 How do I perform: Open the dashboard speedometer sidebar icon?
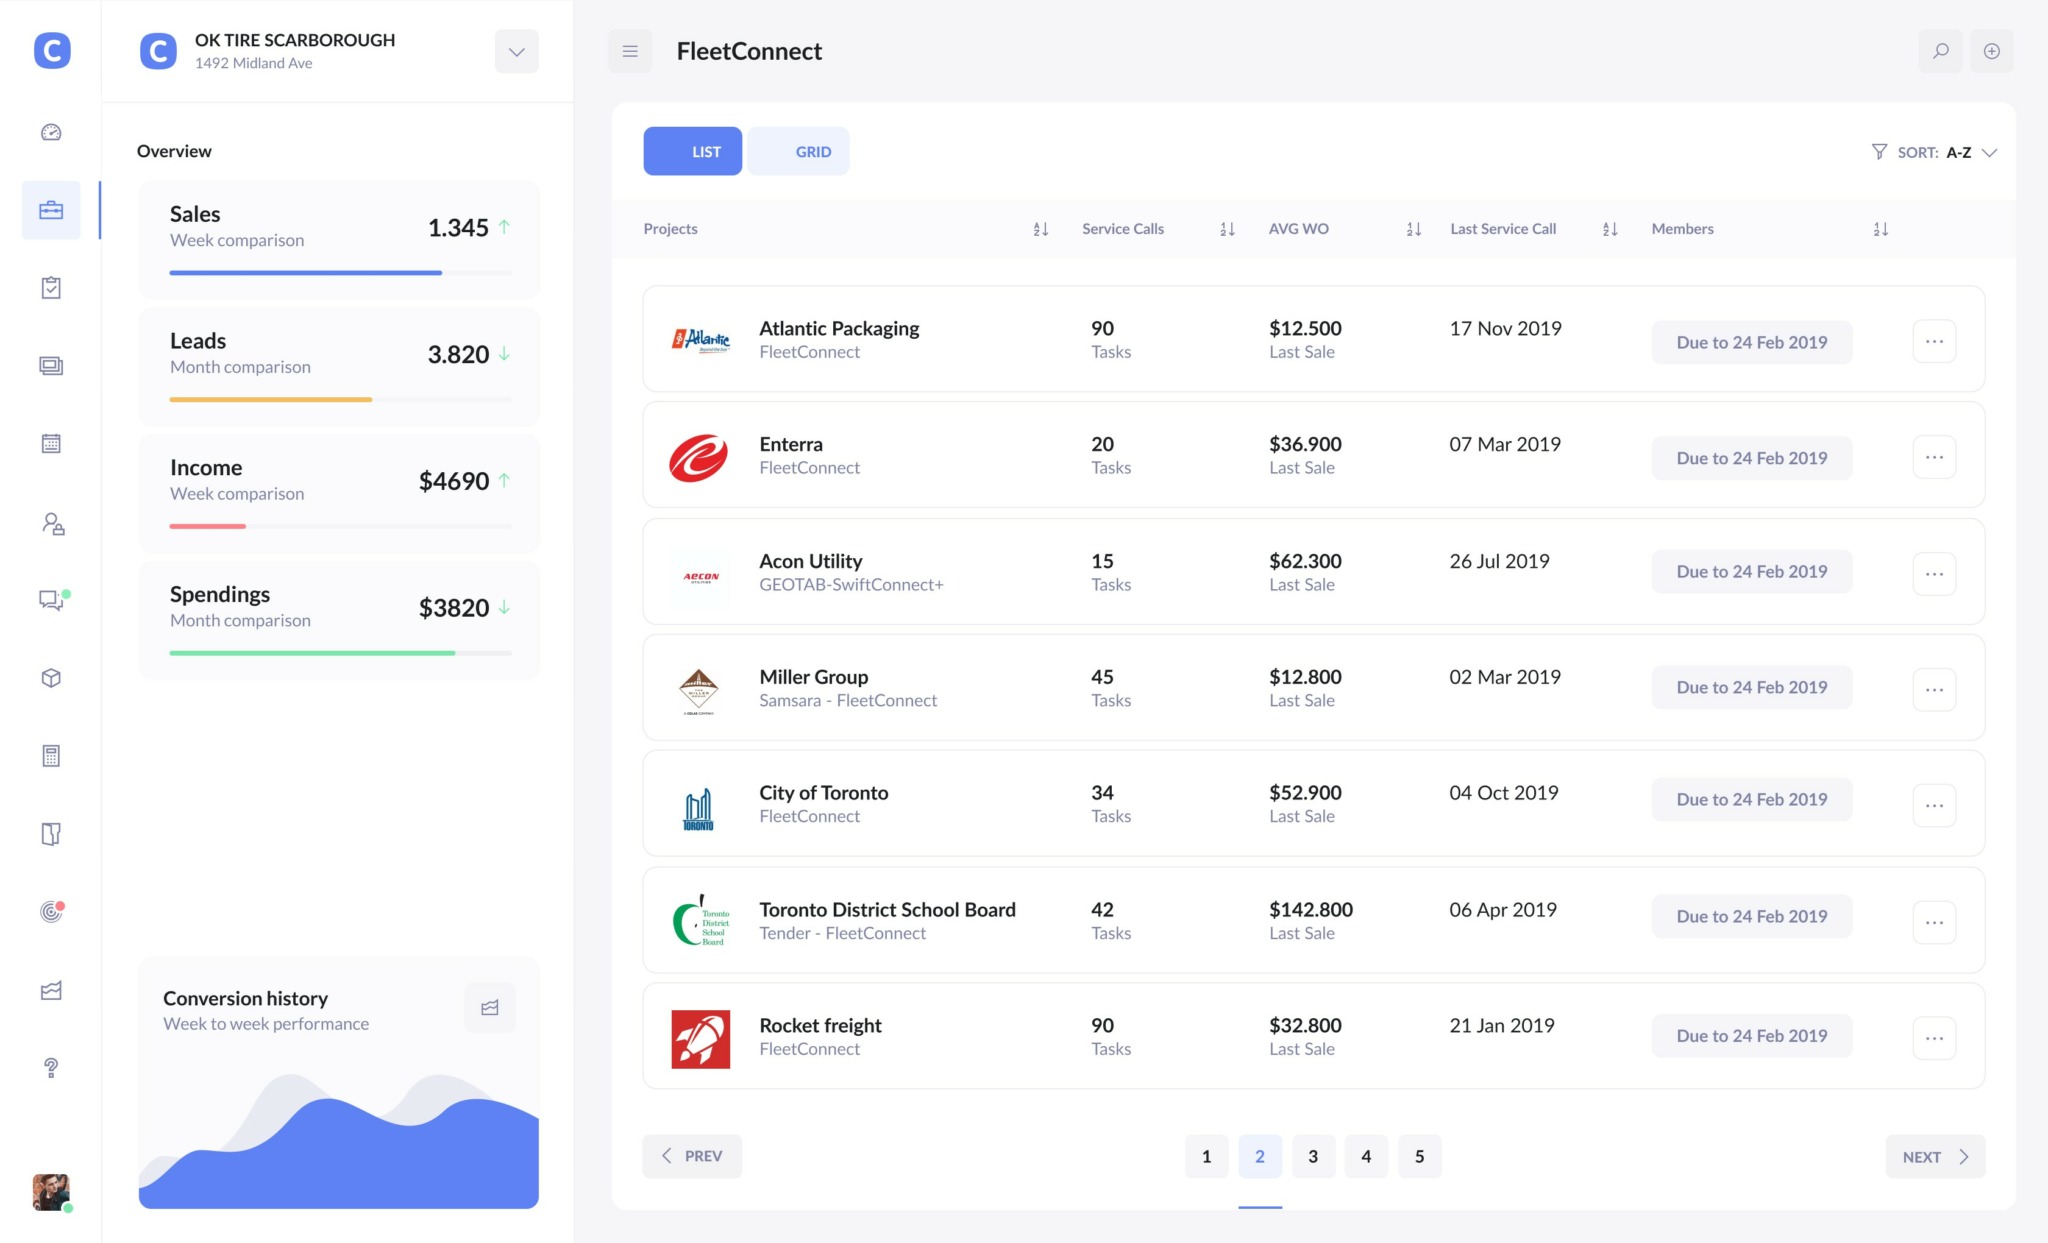51,132
